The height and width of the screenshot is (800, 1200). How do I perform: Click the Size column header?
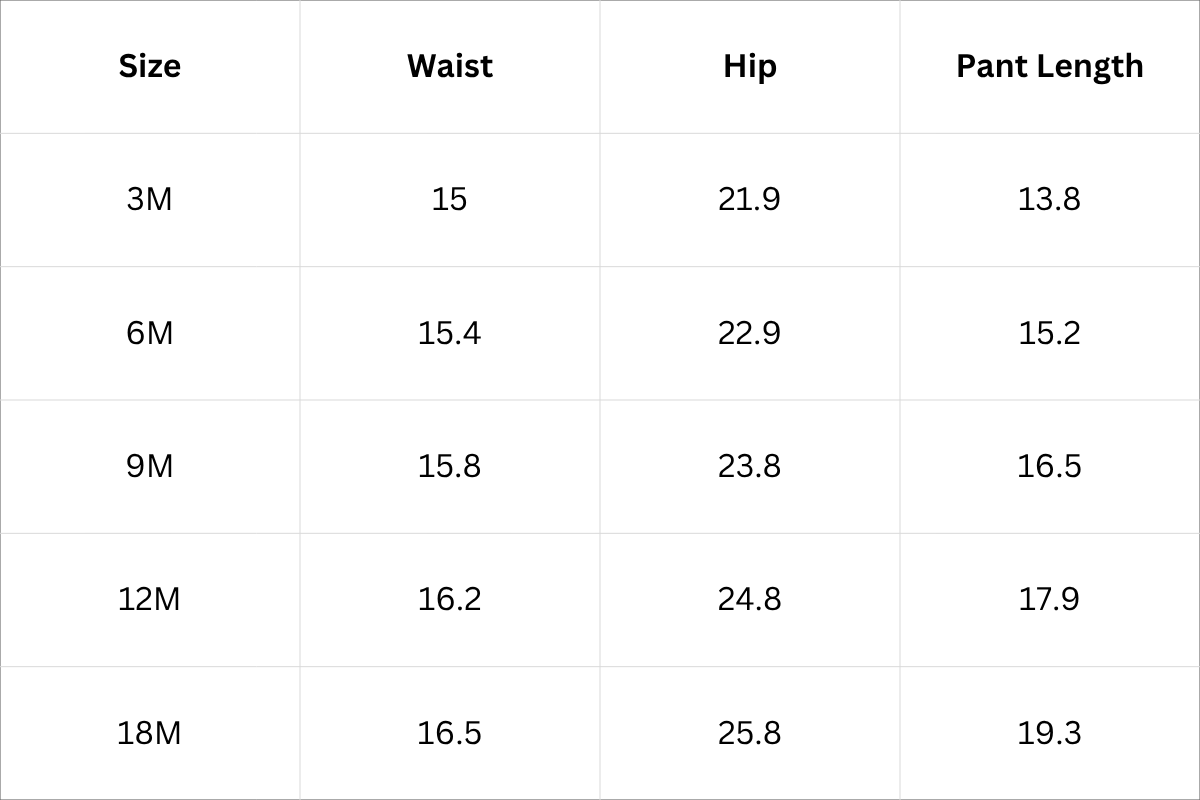[150, 66]
